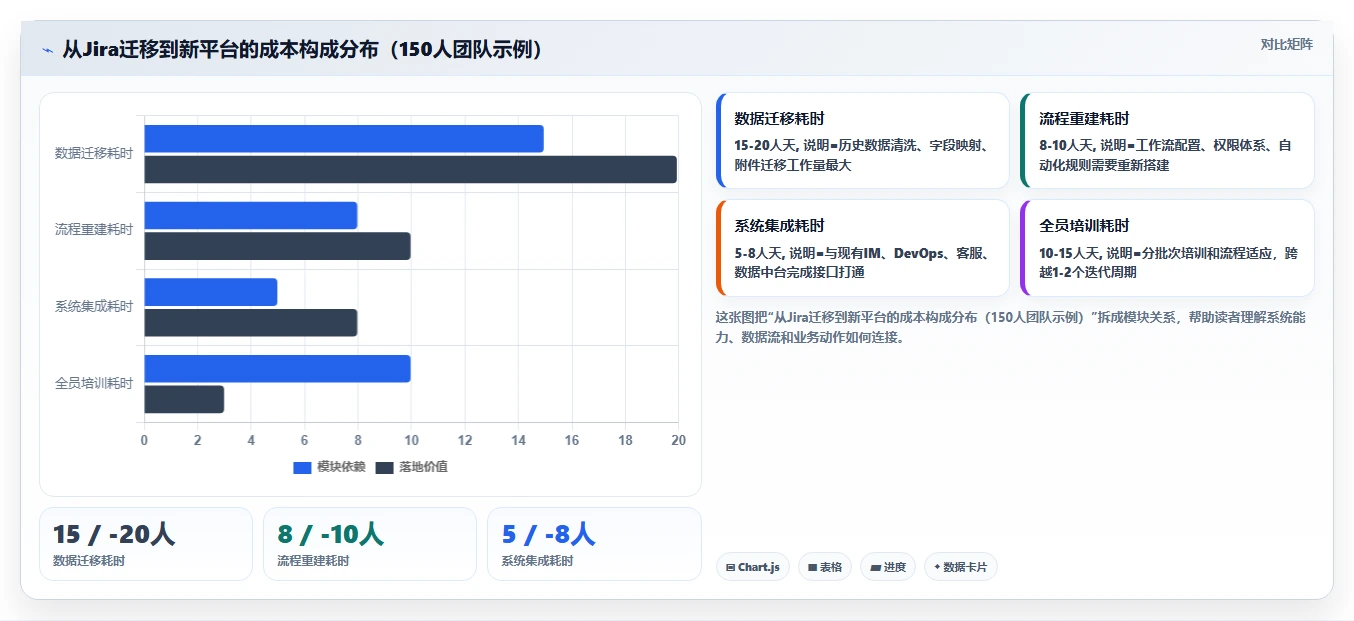Click the 5 / -8人 stat value
1354x621 pixels.
[548, 535]
